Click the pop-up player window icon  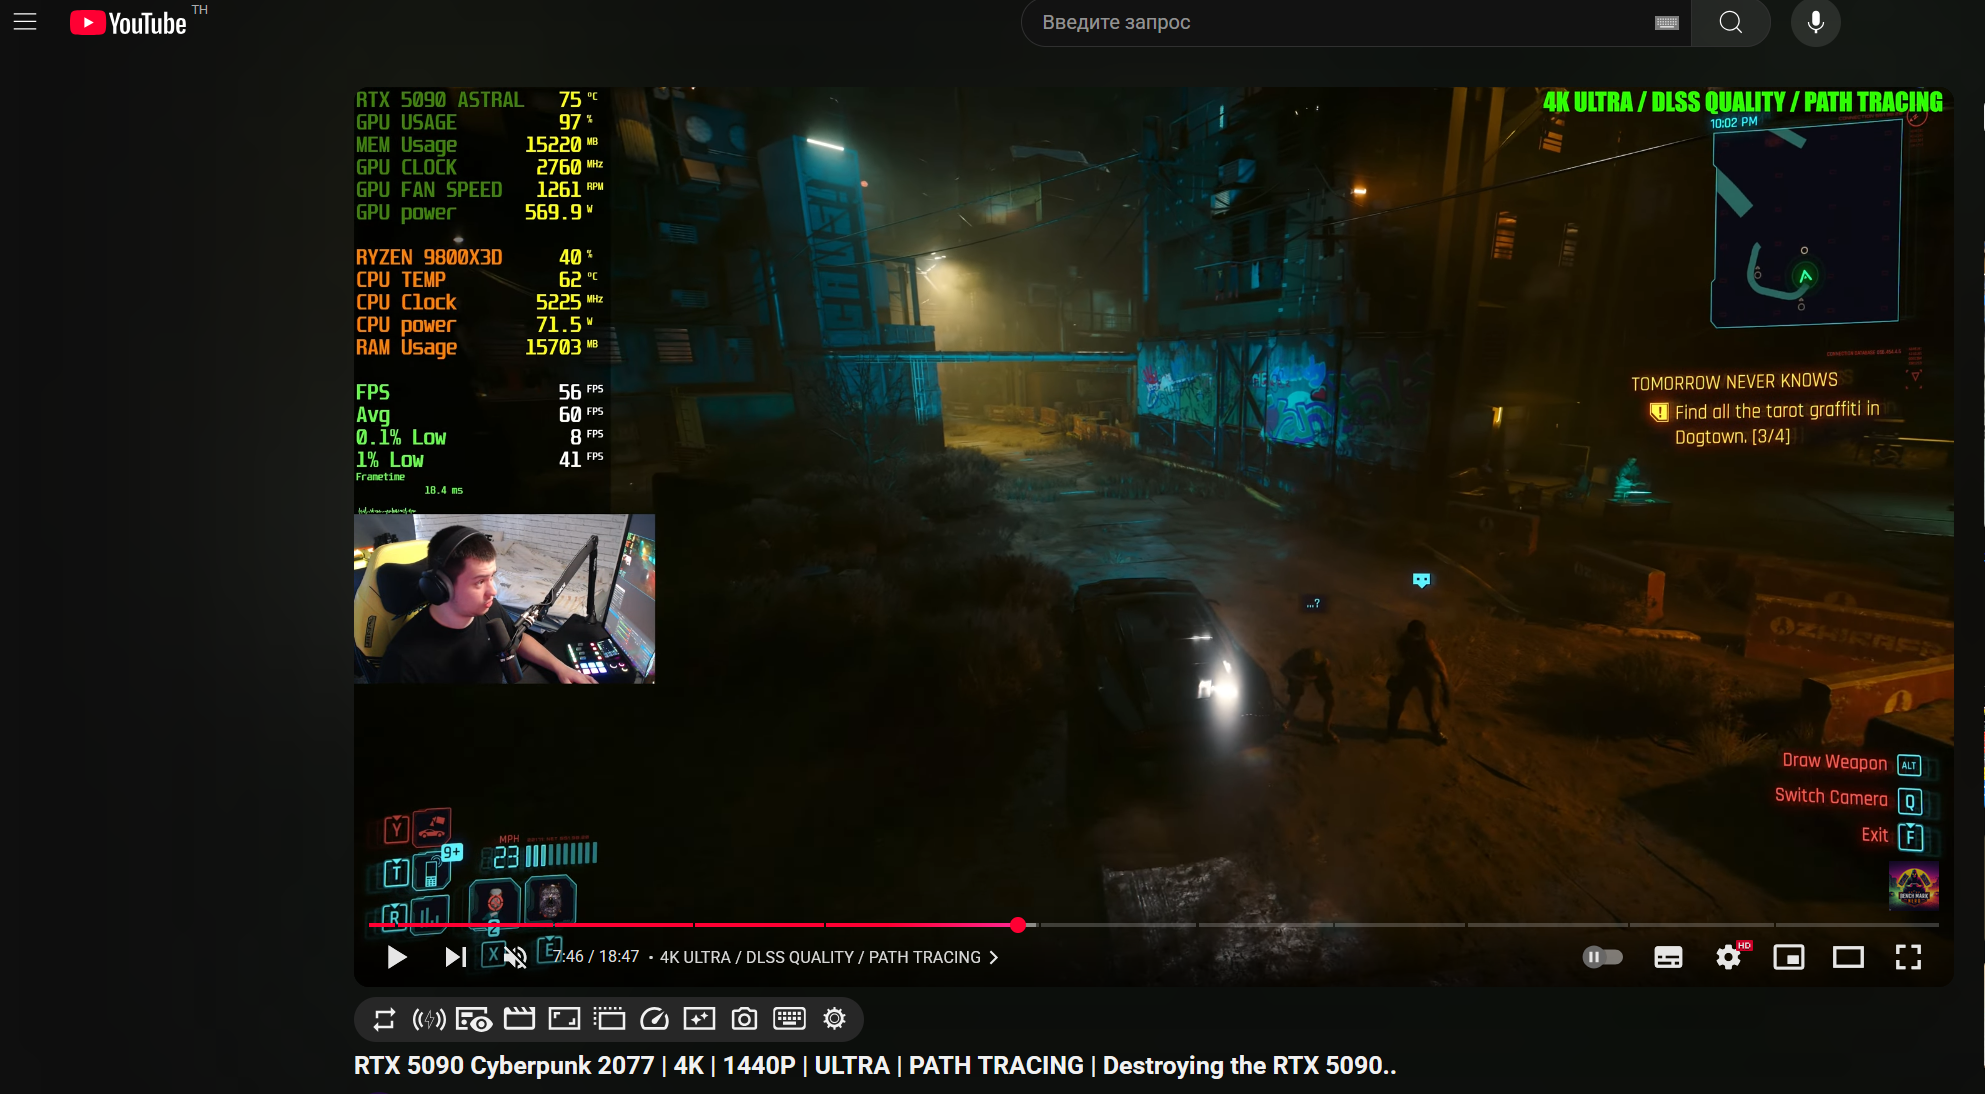point(609,1019)
